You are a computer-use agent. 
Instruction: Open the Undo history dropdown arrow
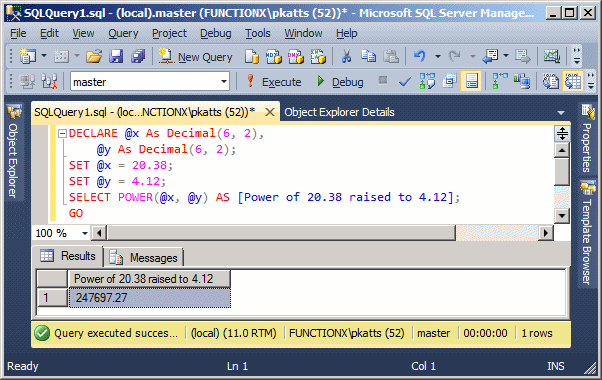click(x=438, y=56)
